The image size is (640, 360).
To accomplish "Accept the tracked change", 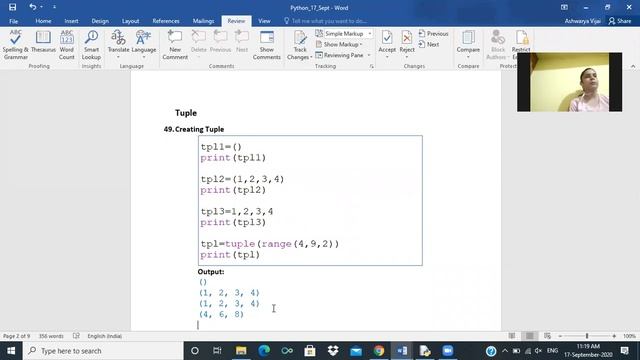I will tap(387, 44).
